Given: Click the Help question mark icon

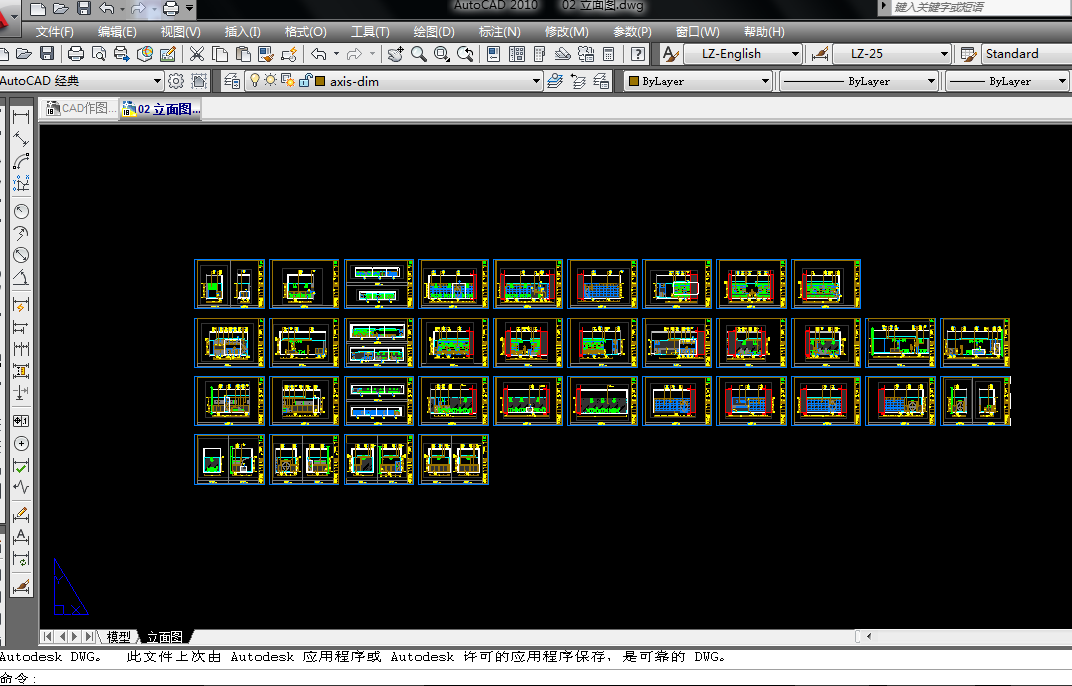Looking at the screenshot, I should pos(637,54).
